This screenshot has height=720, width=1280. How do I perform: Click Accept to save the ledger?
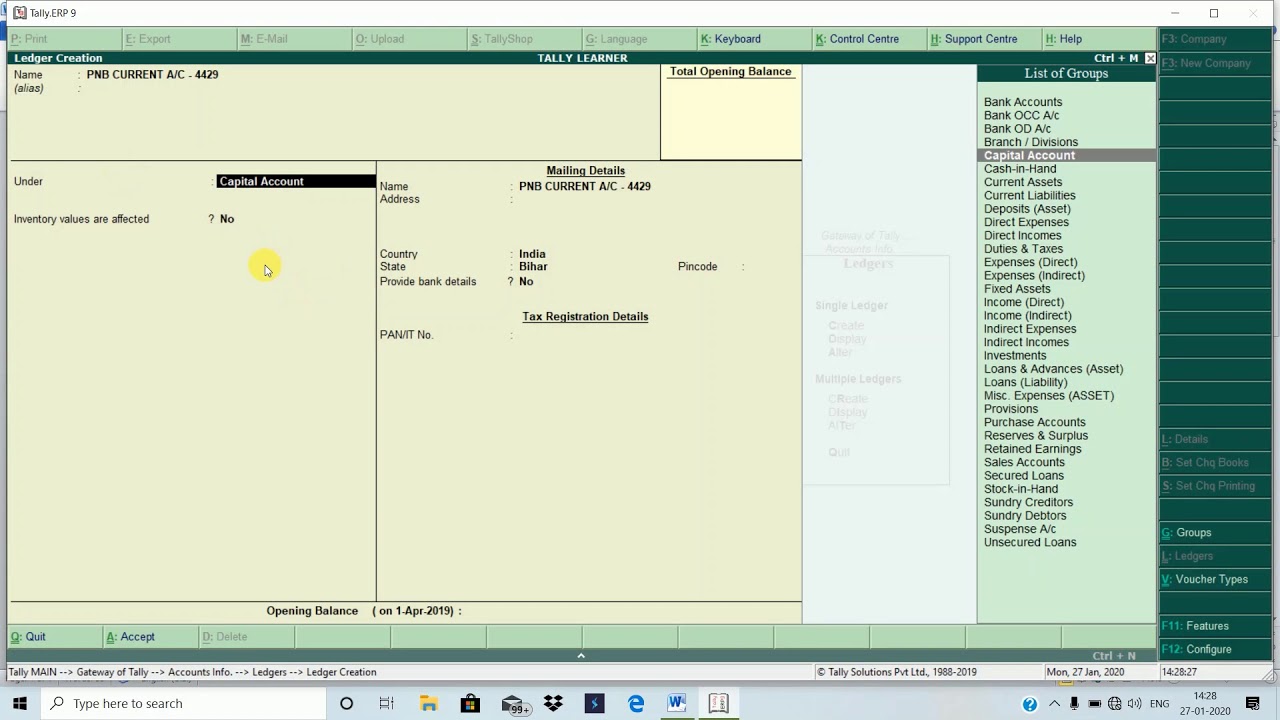pos(131,637)
